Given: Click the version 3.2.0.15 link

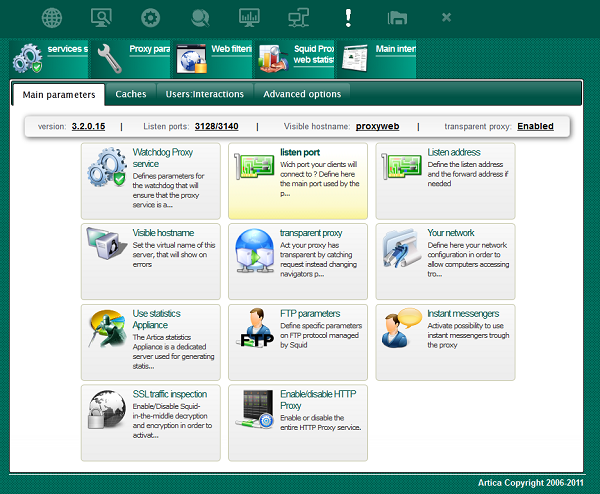Looking at the screenshot, I should pyautogui.click(x=88, y=126).
